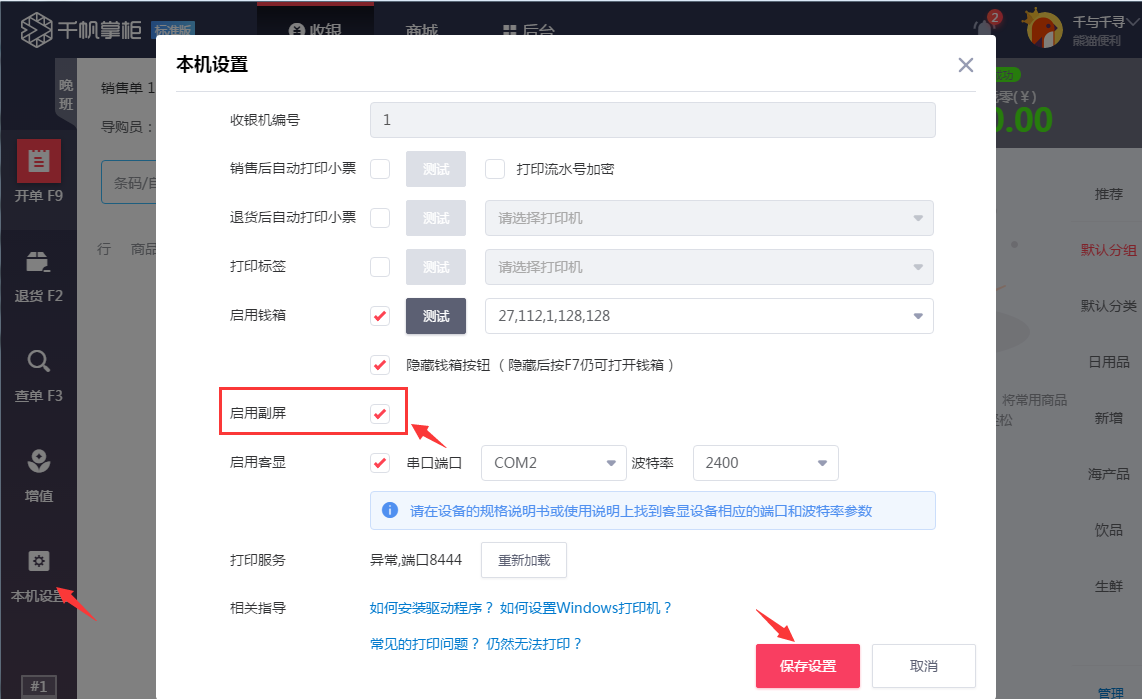Click the 千帆掌柜 logo icon

[35, 26]
